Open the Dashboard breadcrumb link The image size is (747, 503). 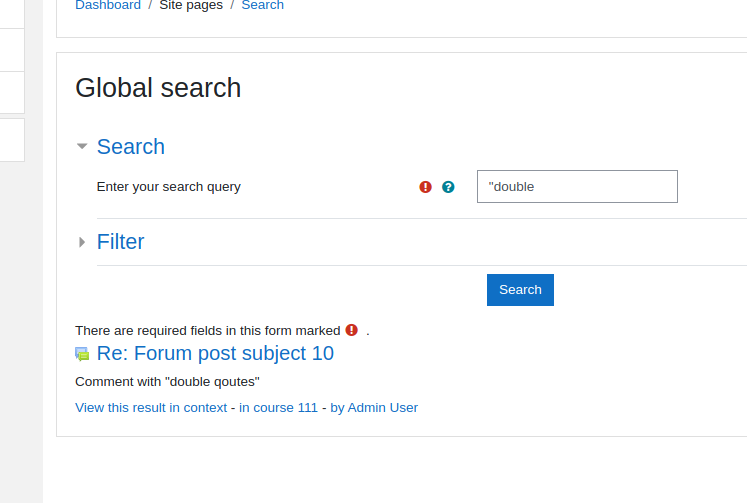tap(108, 5)
